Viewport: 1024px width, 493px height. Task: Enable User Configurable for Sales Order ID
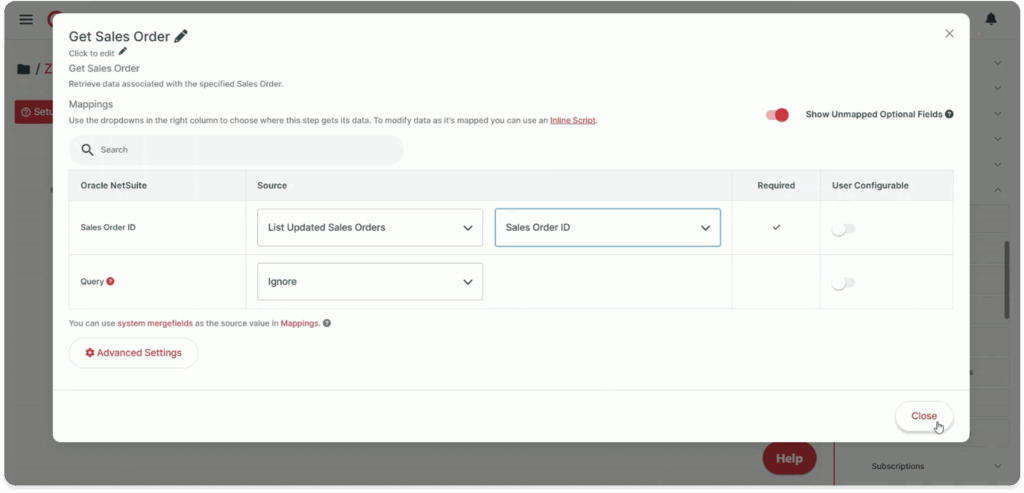pos(843,229)
